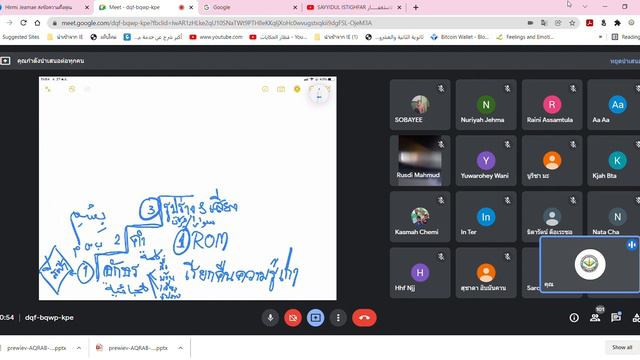Select Raini Assamtula participant tile

552,104
